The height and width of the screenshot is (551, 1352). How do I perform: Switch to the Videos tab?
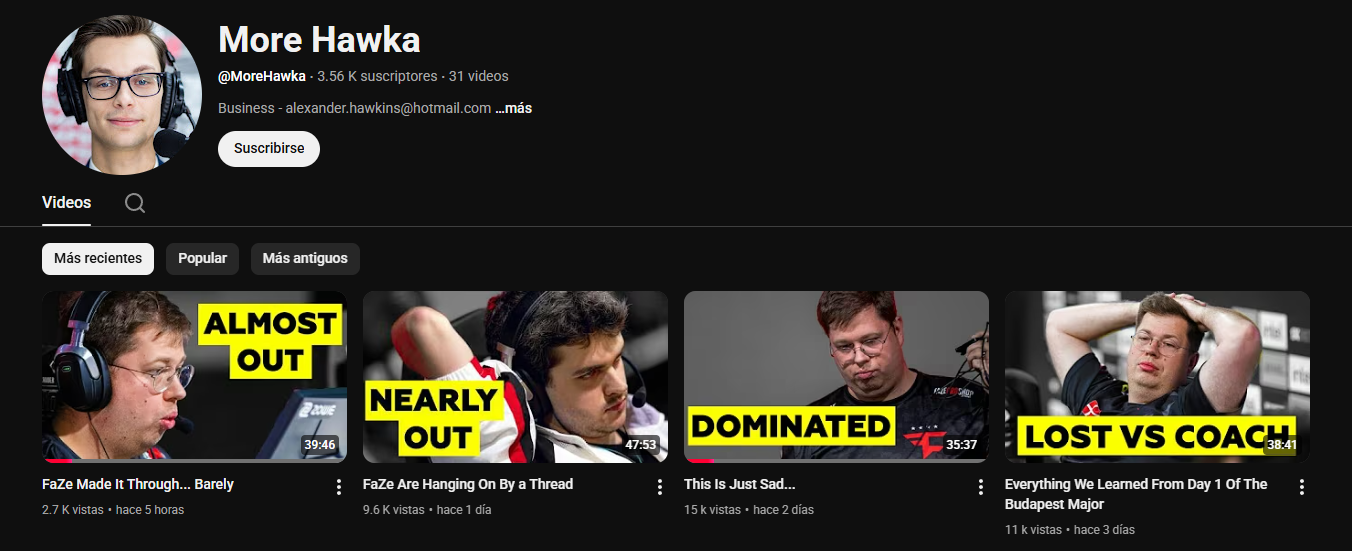point(66,202)
